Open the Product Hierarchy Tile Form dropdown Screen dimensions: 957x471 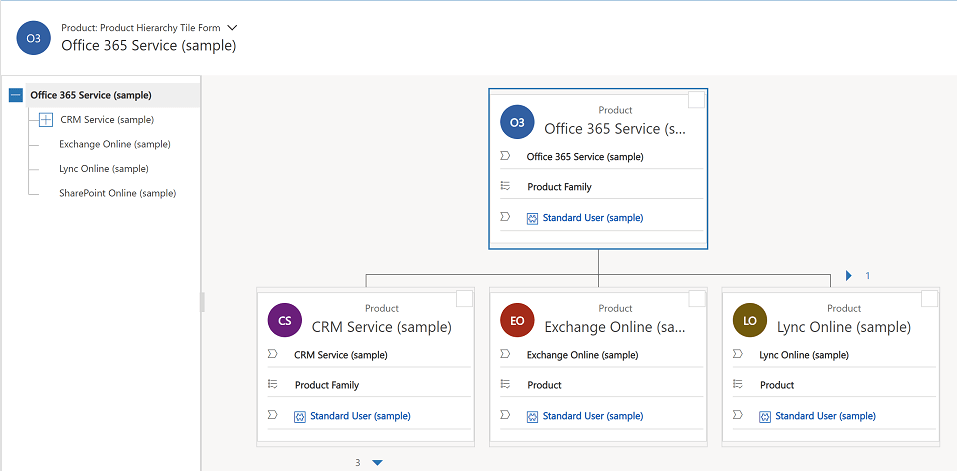coord(232,28)
